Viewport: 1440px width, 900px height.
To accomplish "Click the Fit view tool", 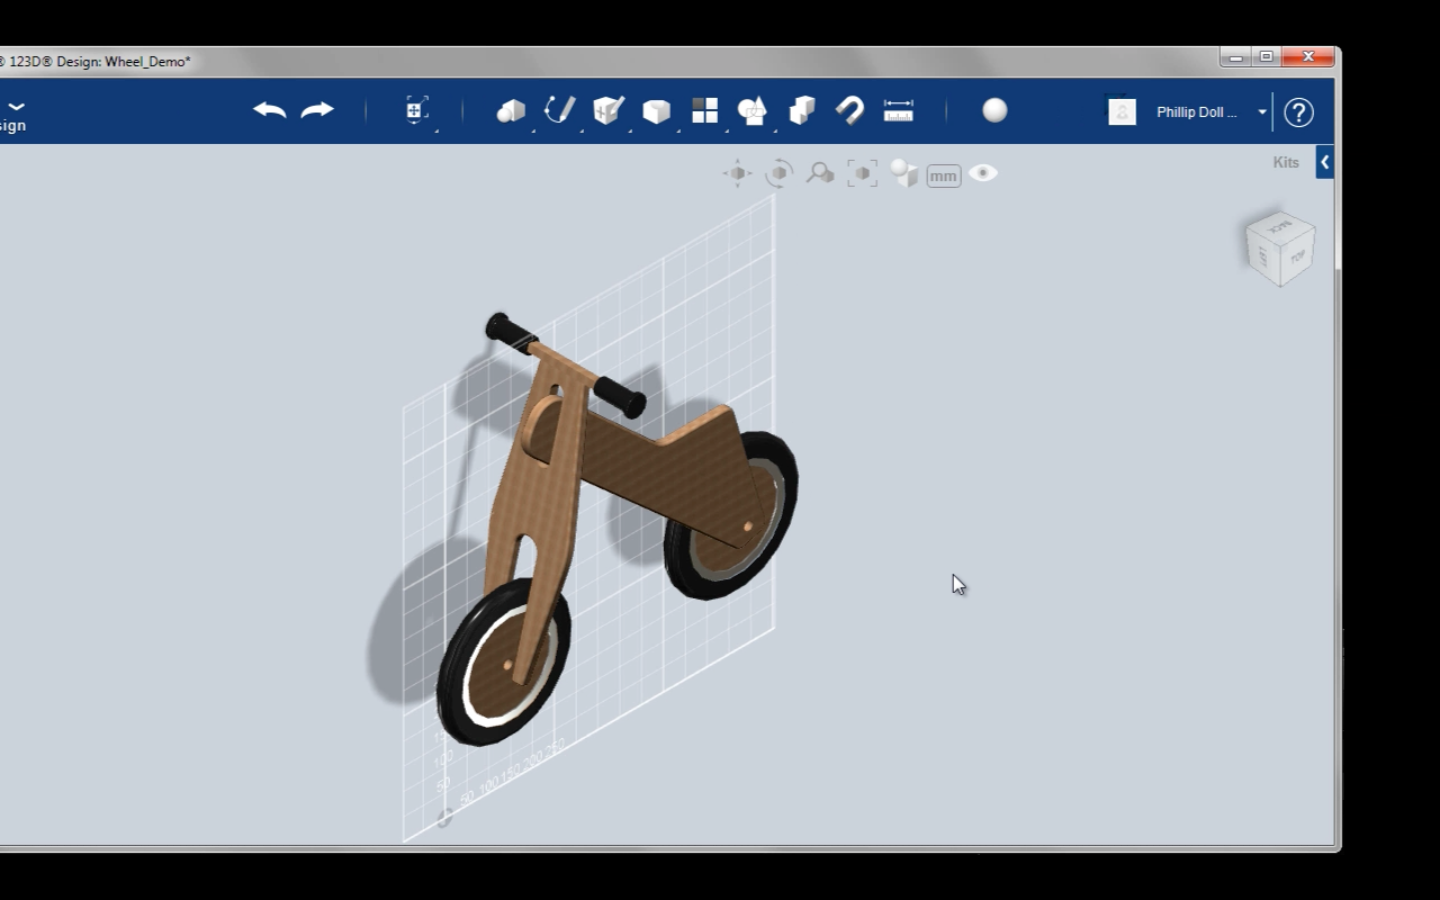I will pyautogui.click(x=862, y=173).
